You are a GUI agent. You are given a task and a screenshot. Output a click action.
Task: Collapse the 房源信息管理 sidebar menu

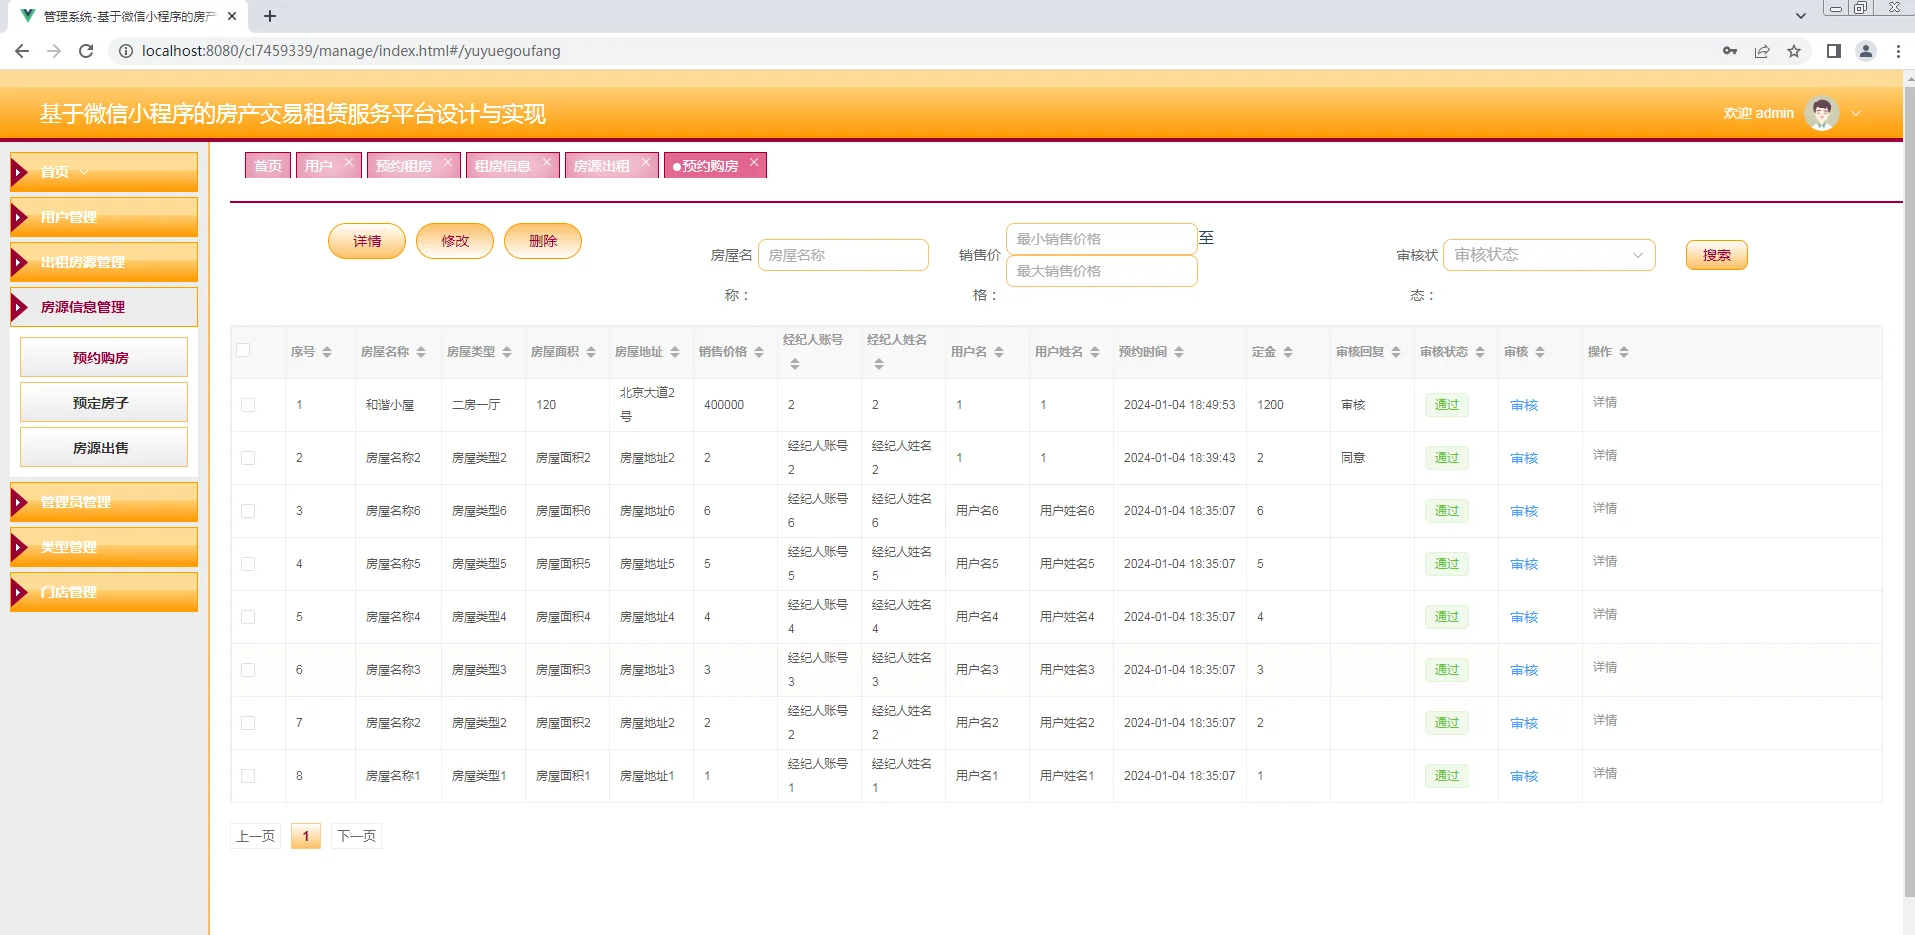coord(104,307)
